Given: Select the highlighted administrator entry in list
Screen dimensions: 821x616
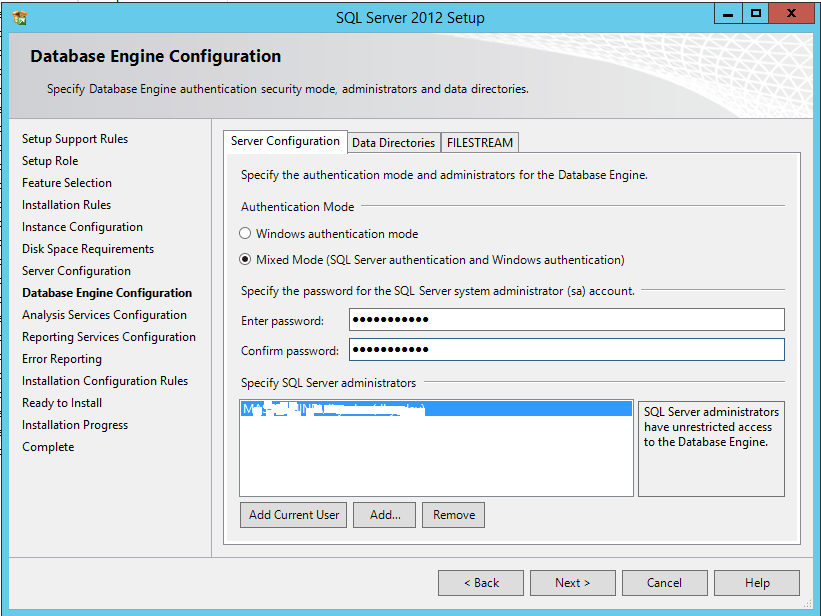Looking at the screenshot, I should pyautogui.click(x=435, y=409).
